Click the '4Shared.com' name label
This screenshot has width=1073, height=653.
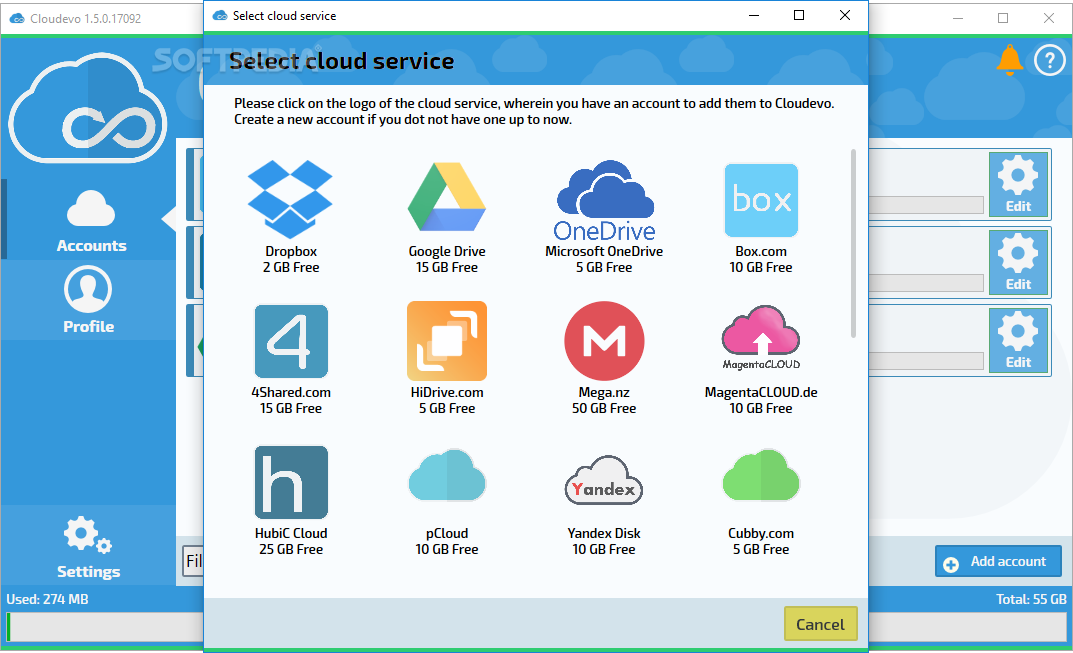click(x=291, y=392)
